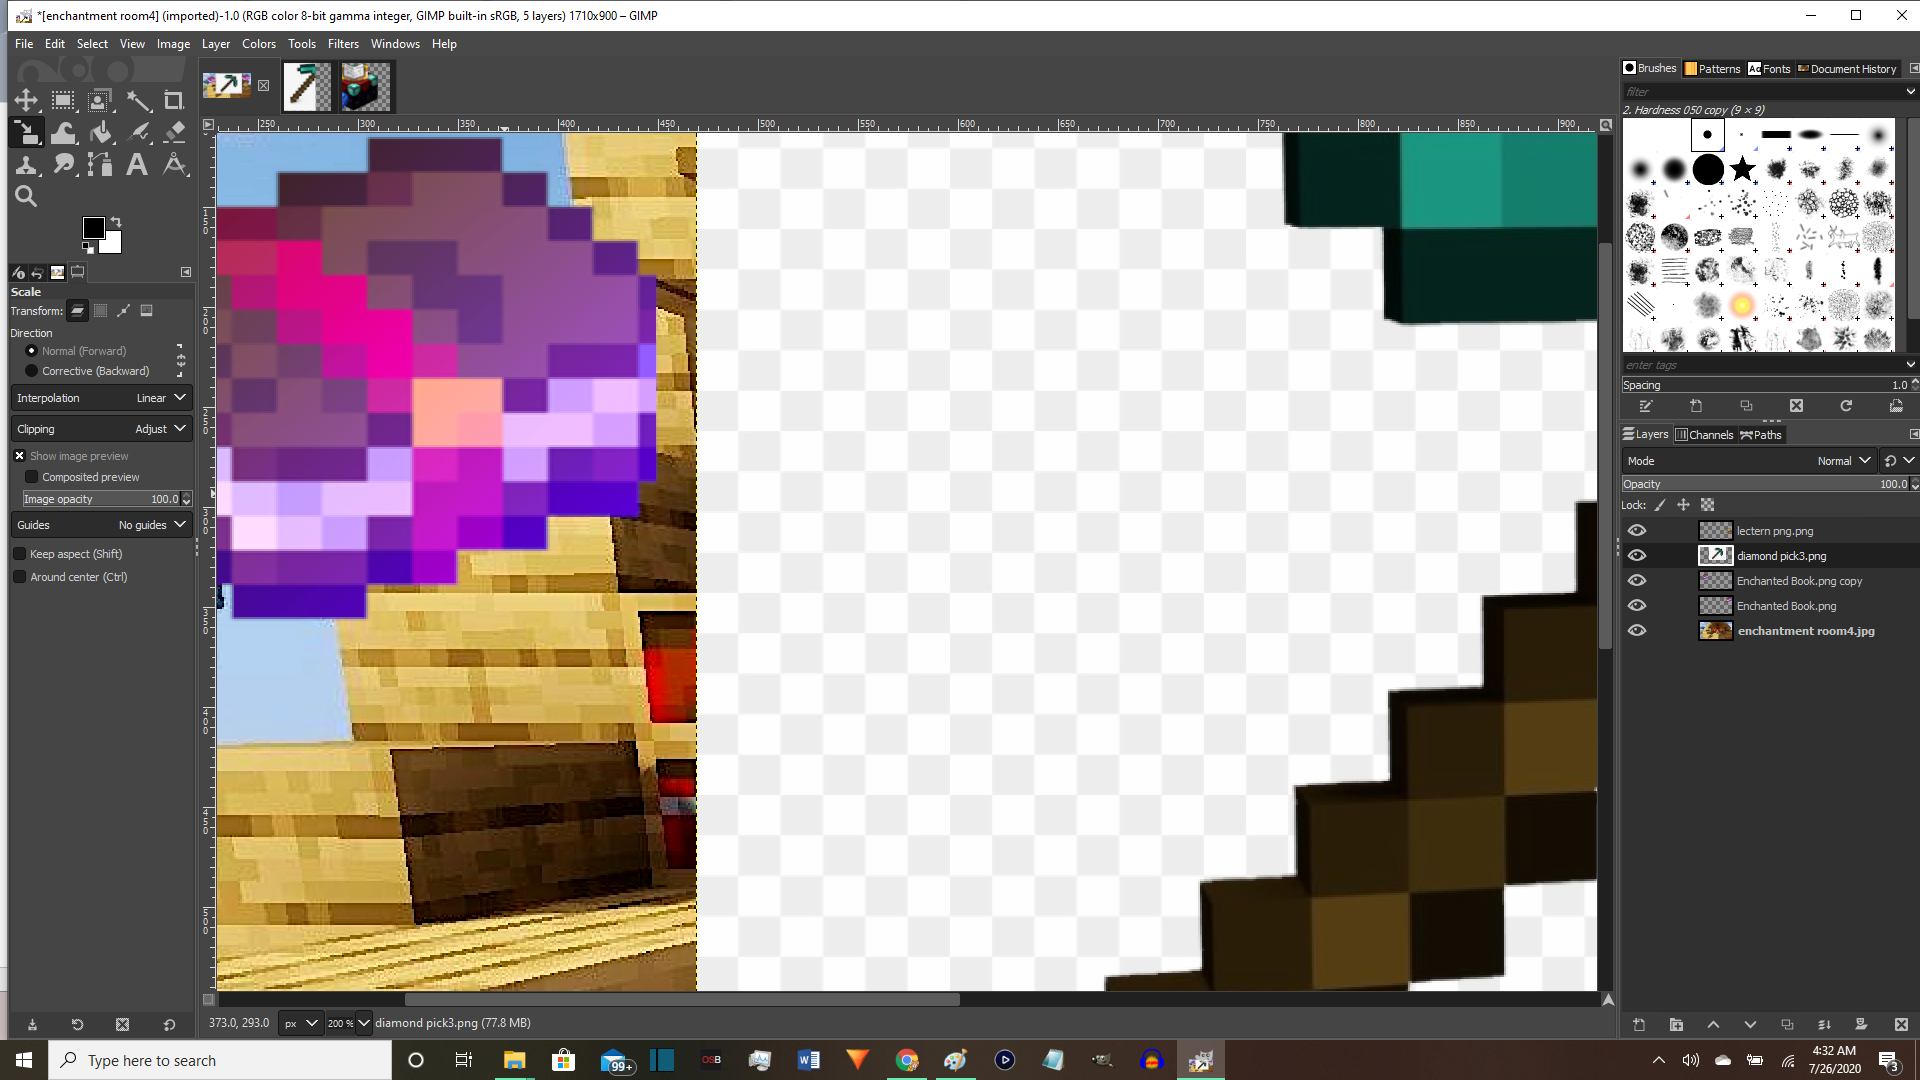Open the Colors menu
The image size is (1920, 1080).
click(259, 44)
